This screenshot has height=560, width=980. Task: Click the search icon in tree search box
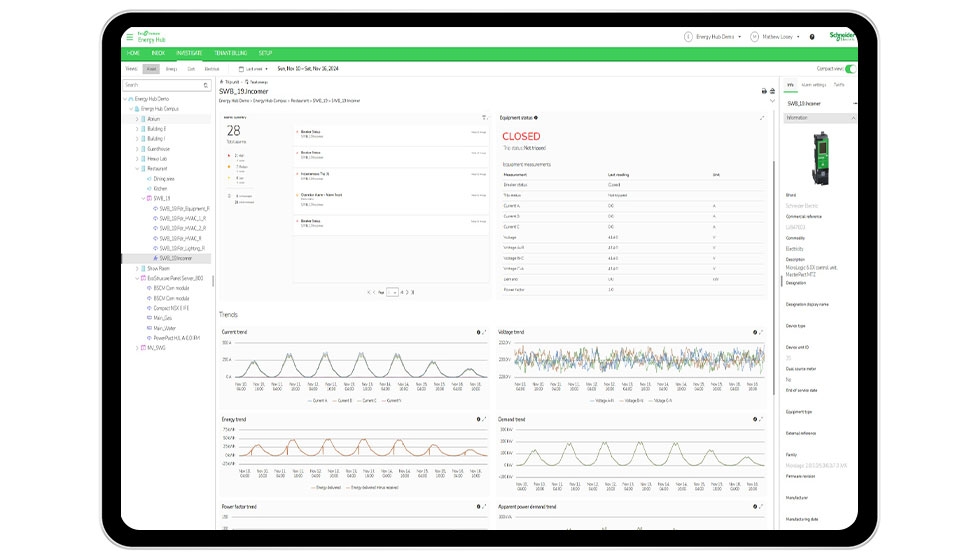point(206,85)
